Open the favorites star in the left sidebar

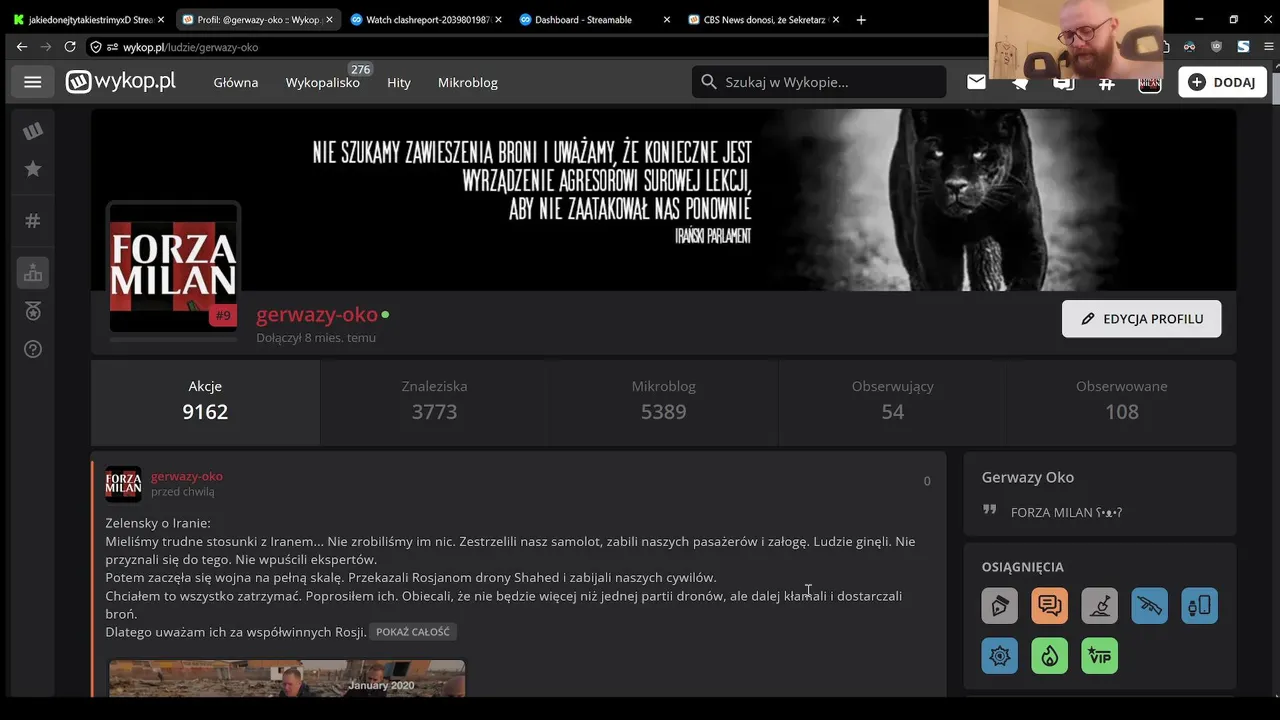33,169
